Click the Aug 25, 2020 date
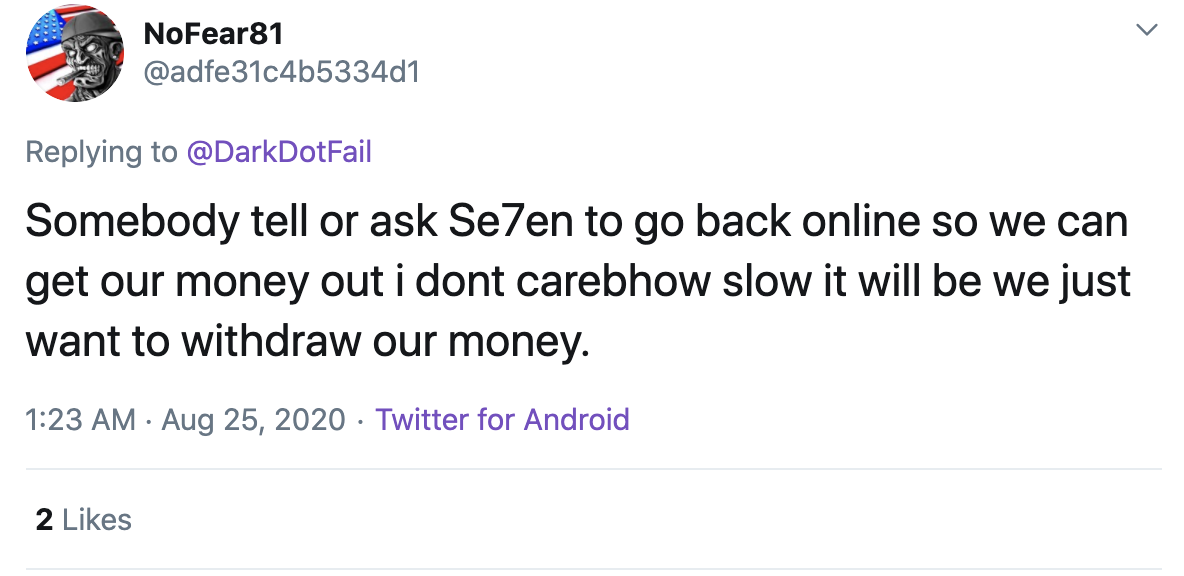 pyautogui.click(x=252, y=419)
